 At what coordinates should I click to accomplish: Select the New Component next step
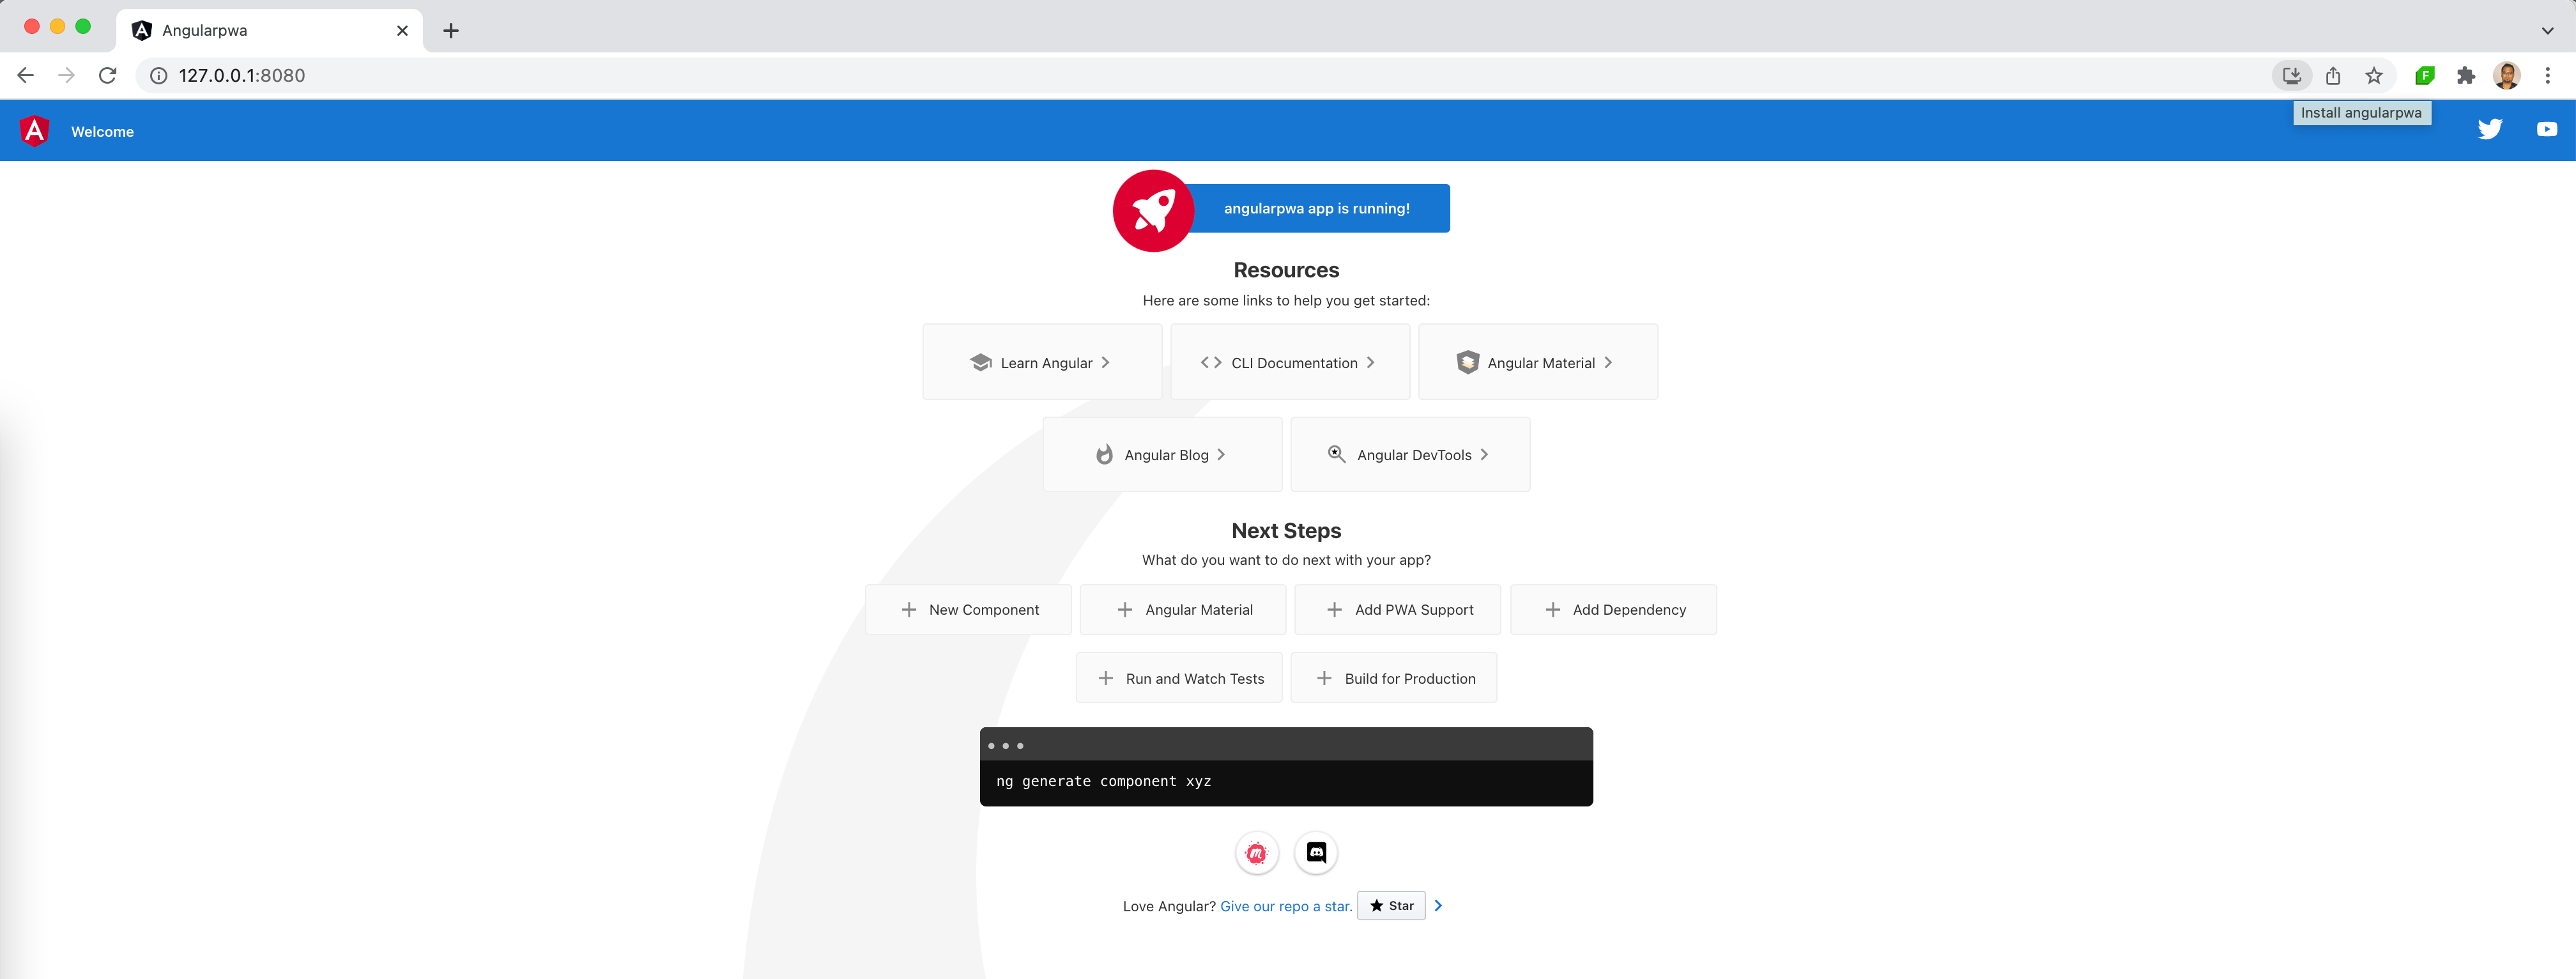[968, 609]
